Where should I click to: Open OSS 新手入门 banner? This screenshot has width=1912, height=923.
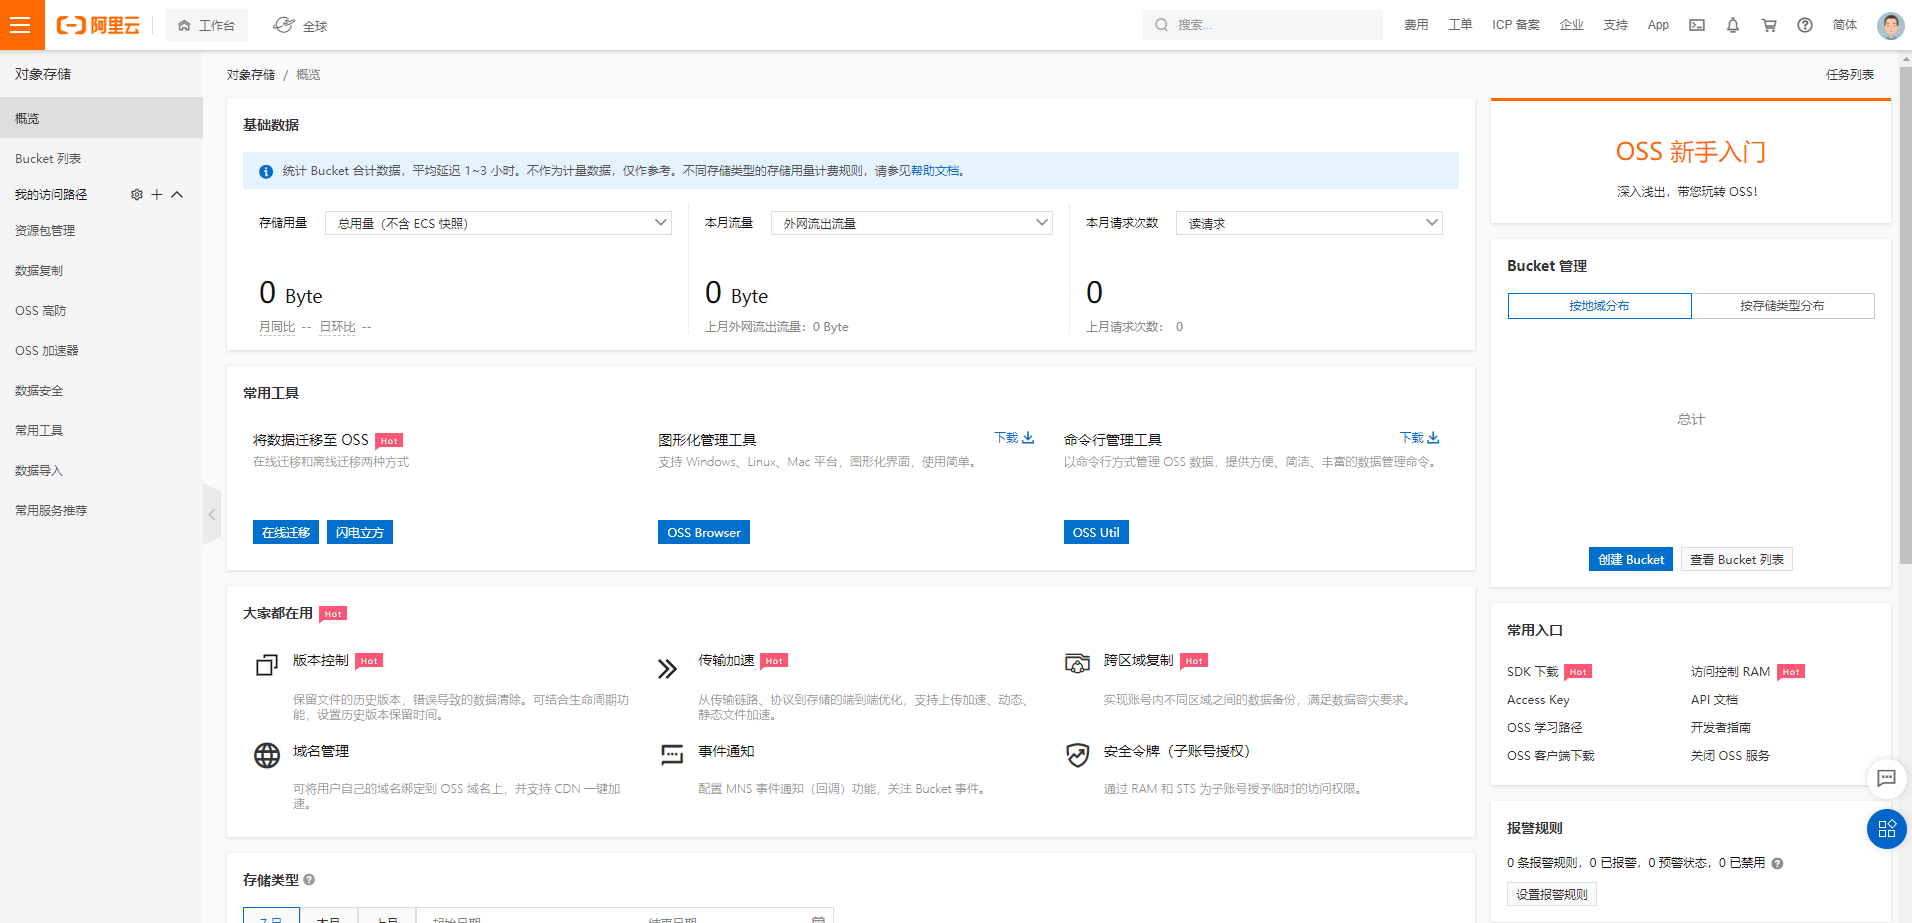pyautogui.click(x=1691, y=162)
